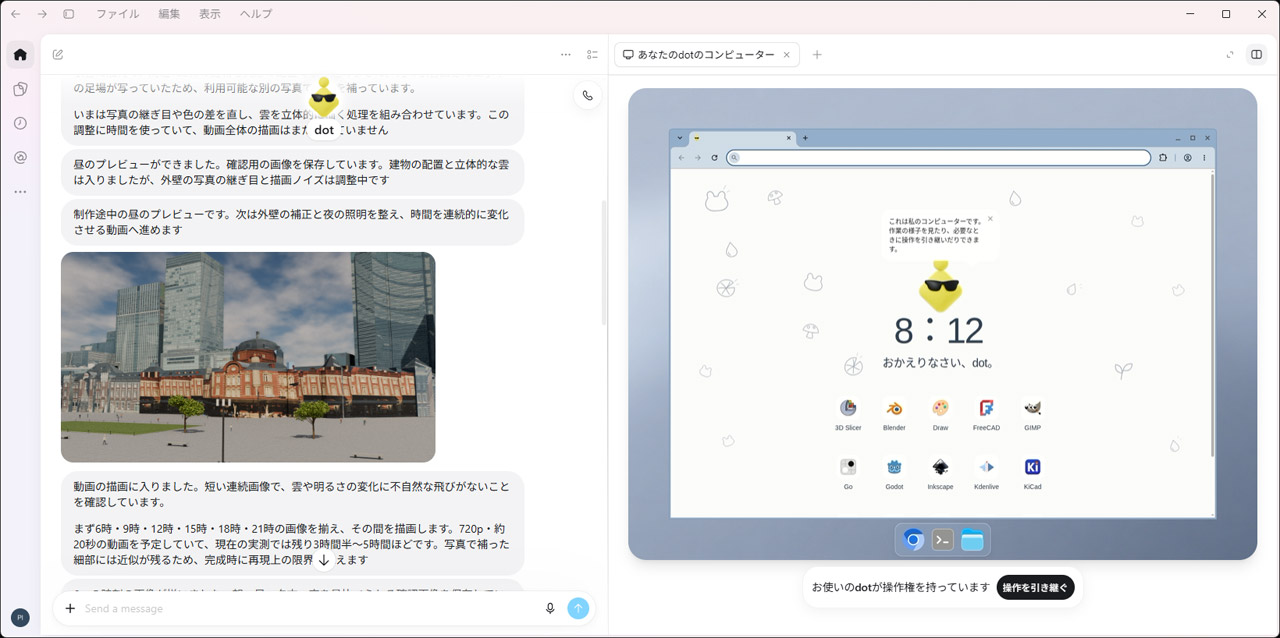Click the remote browser back arrow
Image resolution: width=1280 pixels, height=638 pixels.
tap(682, 158)
